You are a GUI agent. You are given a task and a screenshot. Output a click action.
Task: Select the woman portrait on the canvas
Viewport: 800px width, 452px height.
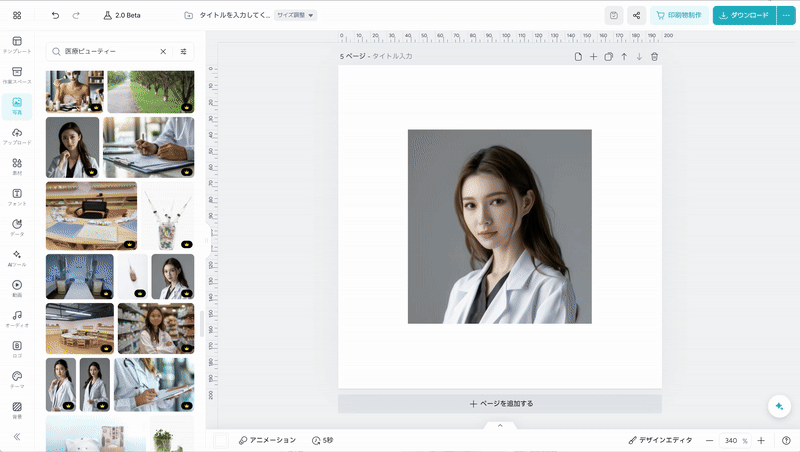(x=499, y=226)
